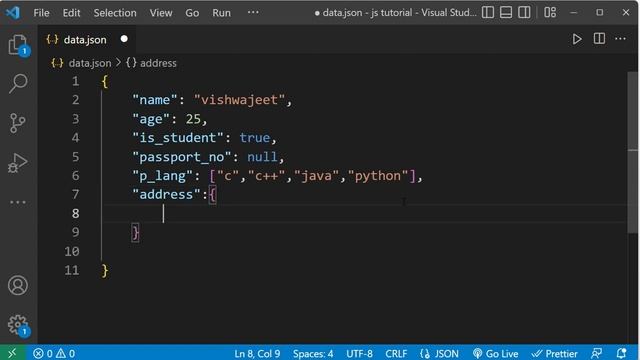This screenshot has height=360, width=640.
Task: Click the VS Code logo icon
Action: point(13,13)
